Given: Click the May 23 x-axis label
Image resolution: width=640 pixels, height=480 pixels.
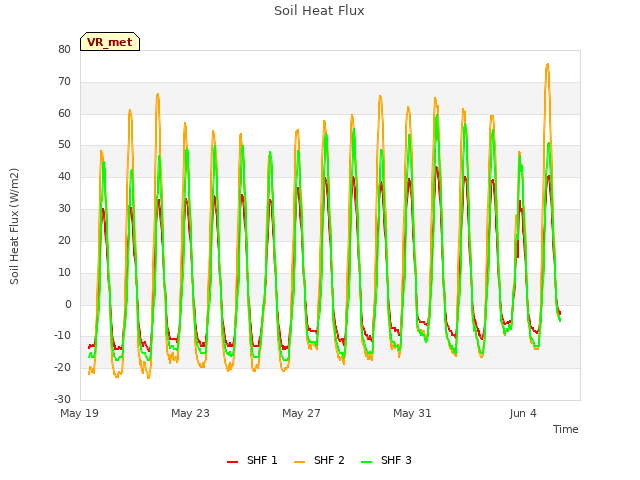Looking at the screenshot, I should [190, 413].
